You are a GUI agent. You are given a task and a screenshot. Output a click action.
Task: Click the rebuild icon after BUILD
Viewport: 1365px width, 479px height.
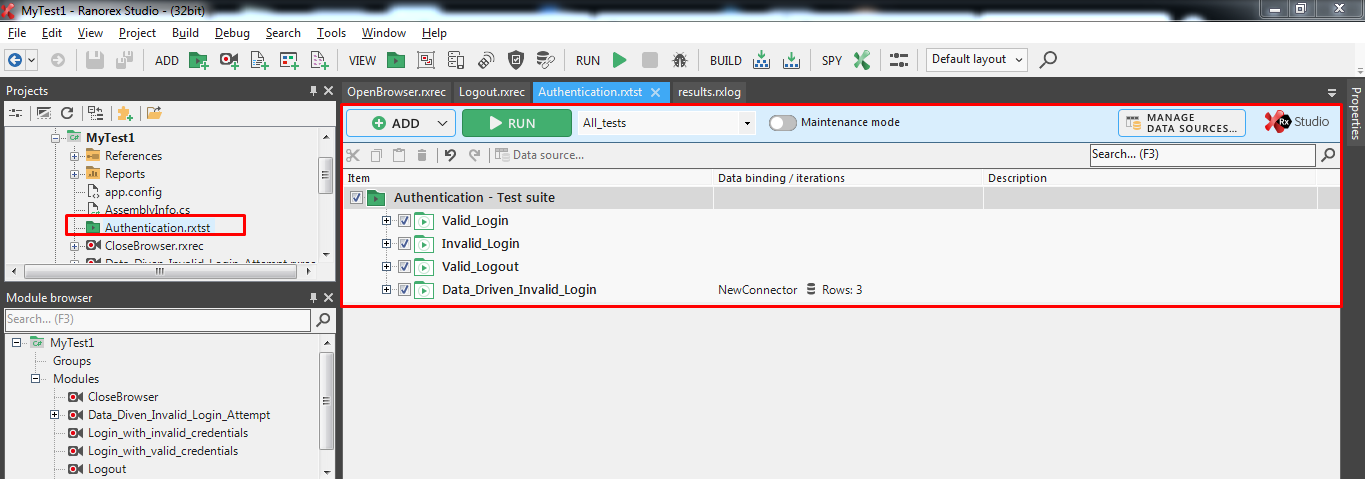click(791, 60)
